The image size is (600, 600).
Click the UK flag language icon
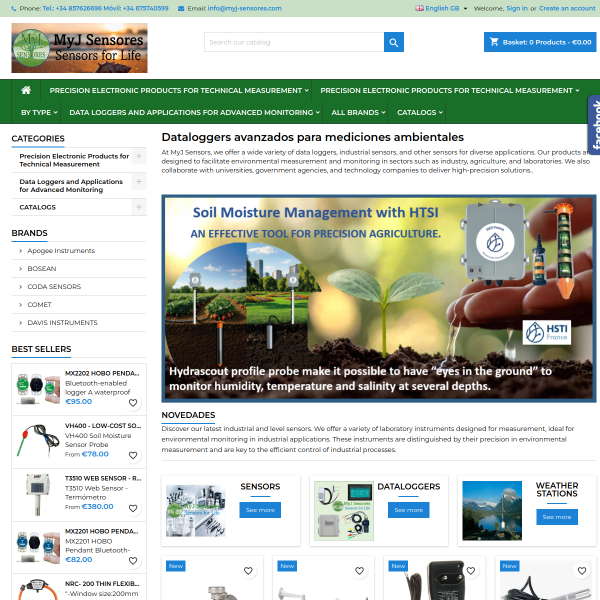pos(419,8)
